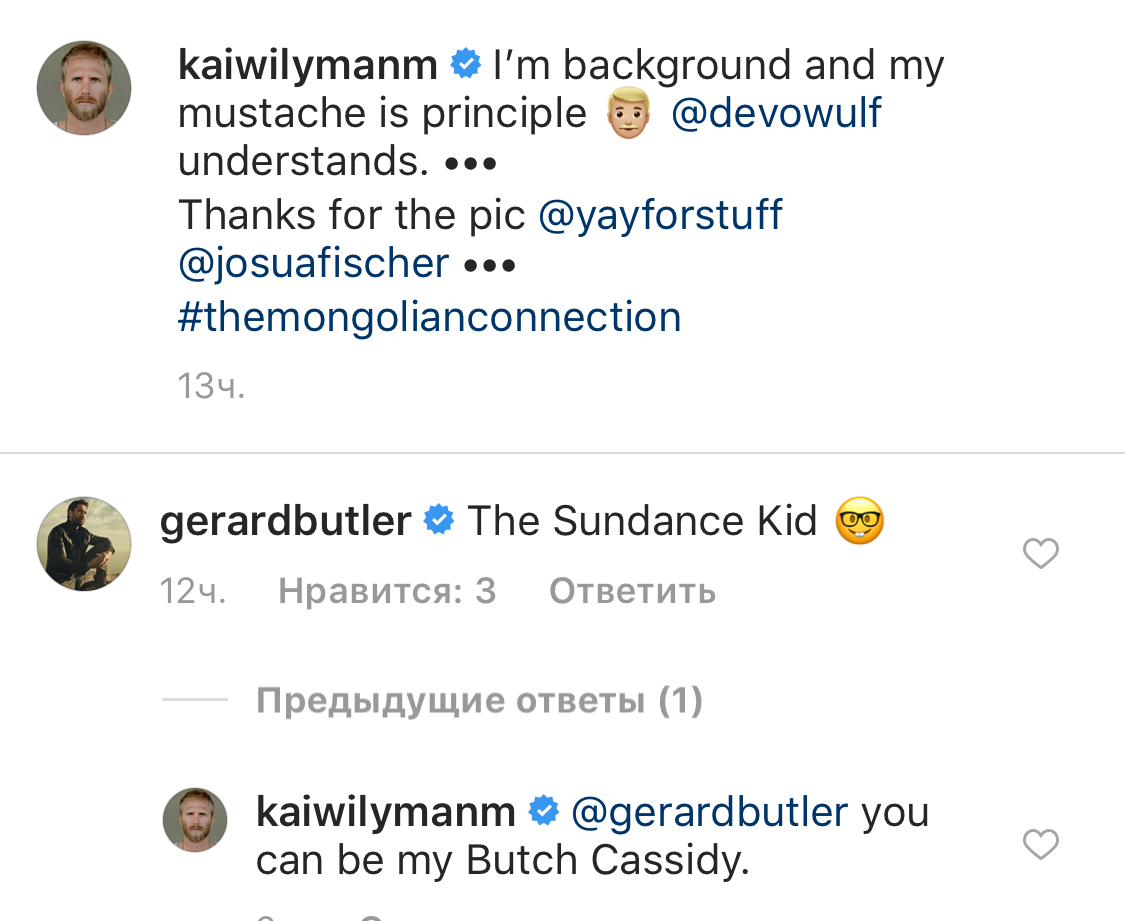This screenshot has width=1125, height=921.
Task: Tap verified badge in the reply comment
Action: pos(543,811)
